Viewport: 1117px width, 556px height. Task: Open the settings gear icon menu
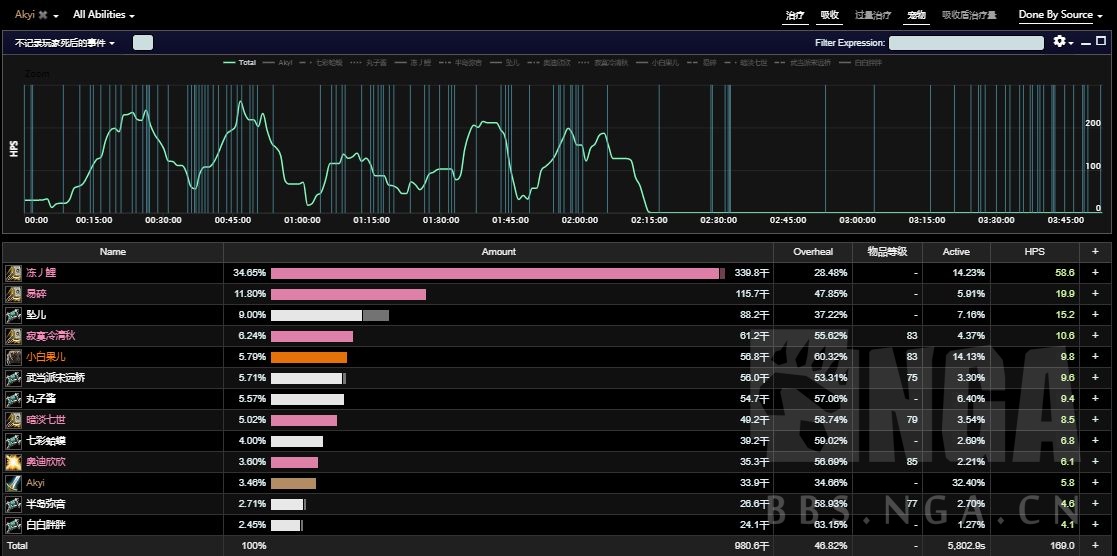click(x=1060, y=42)
